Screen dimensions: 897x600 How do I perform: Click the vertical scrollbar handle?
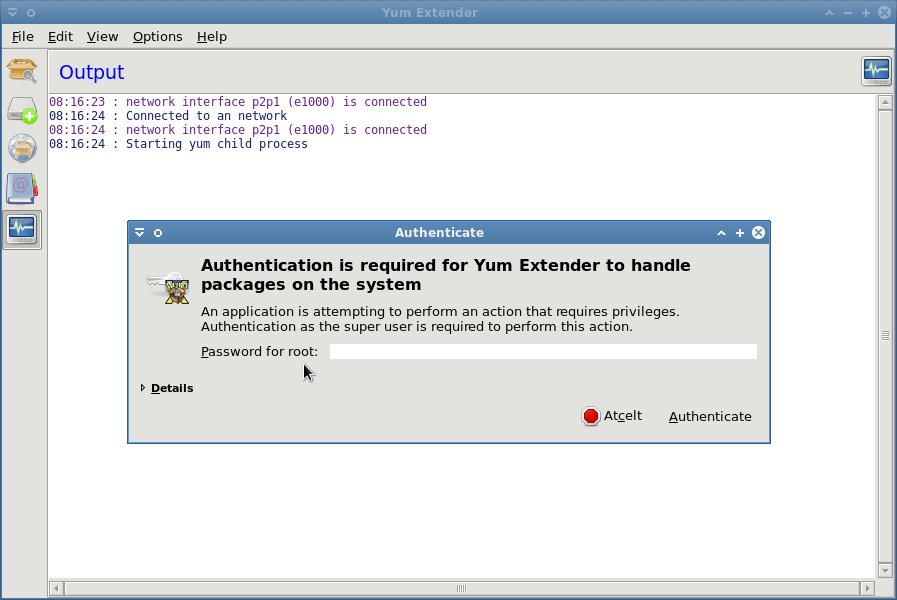click(885, 336)
